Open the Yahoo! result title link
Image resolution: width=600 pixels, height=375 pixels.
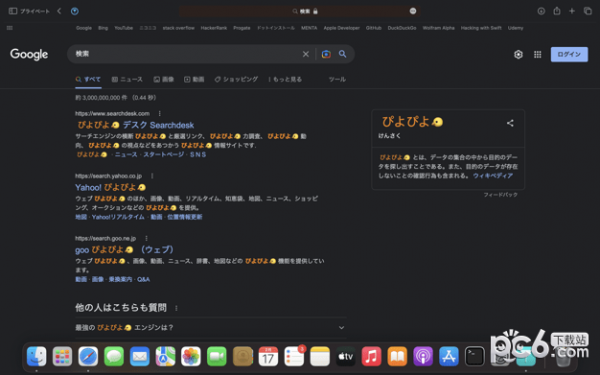[x=111, y=188]
